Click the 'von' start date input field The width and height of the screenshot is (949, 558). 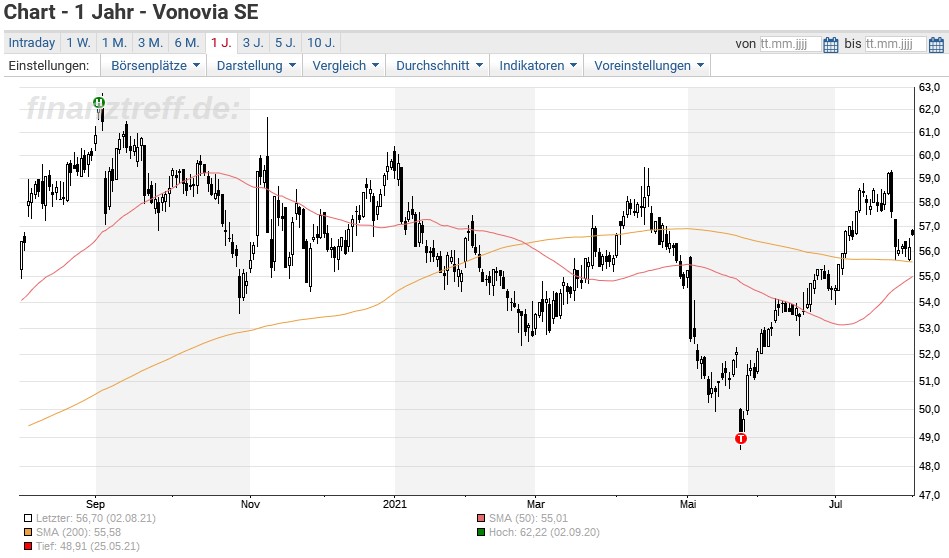click(x=790, y=44)
